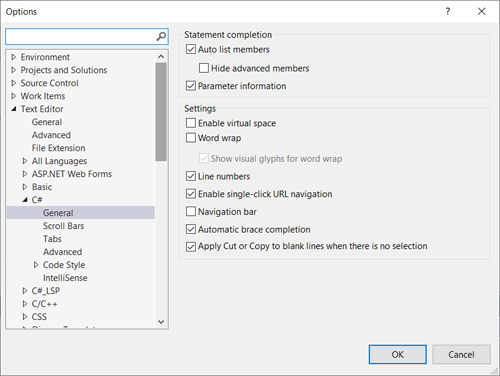The image size is (500, 376).
Task: Enable Navigation bar checkbox
Action: point(191,211)
